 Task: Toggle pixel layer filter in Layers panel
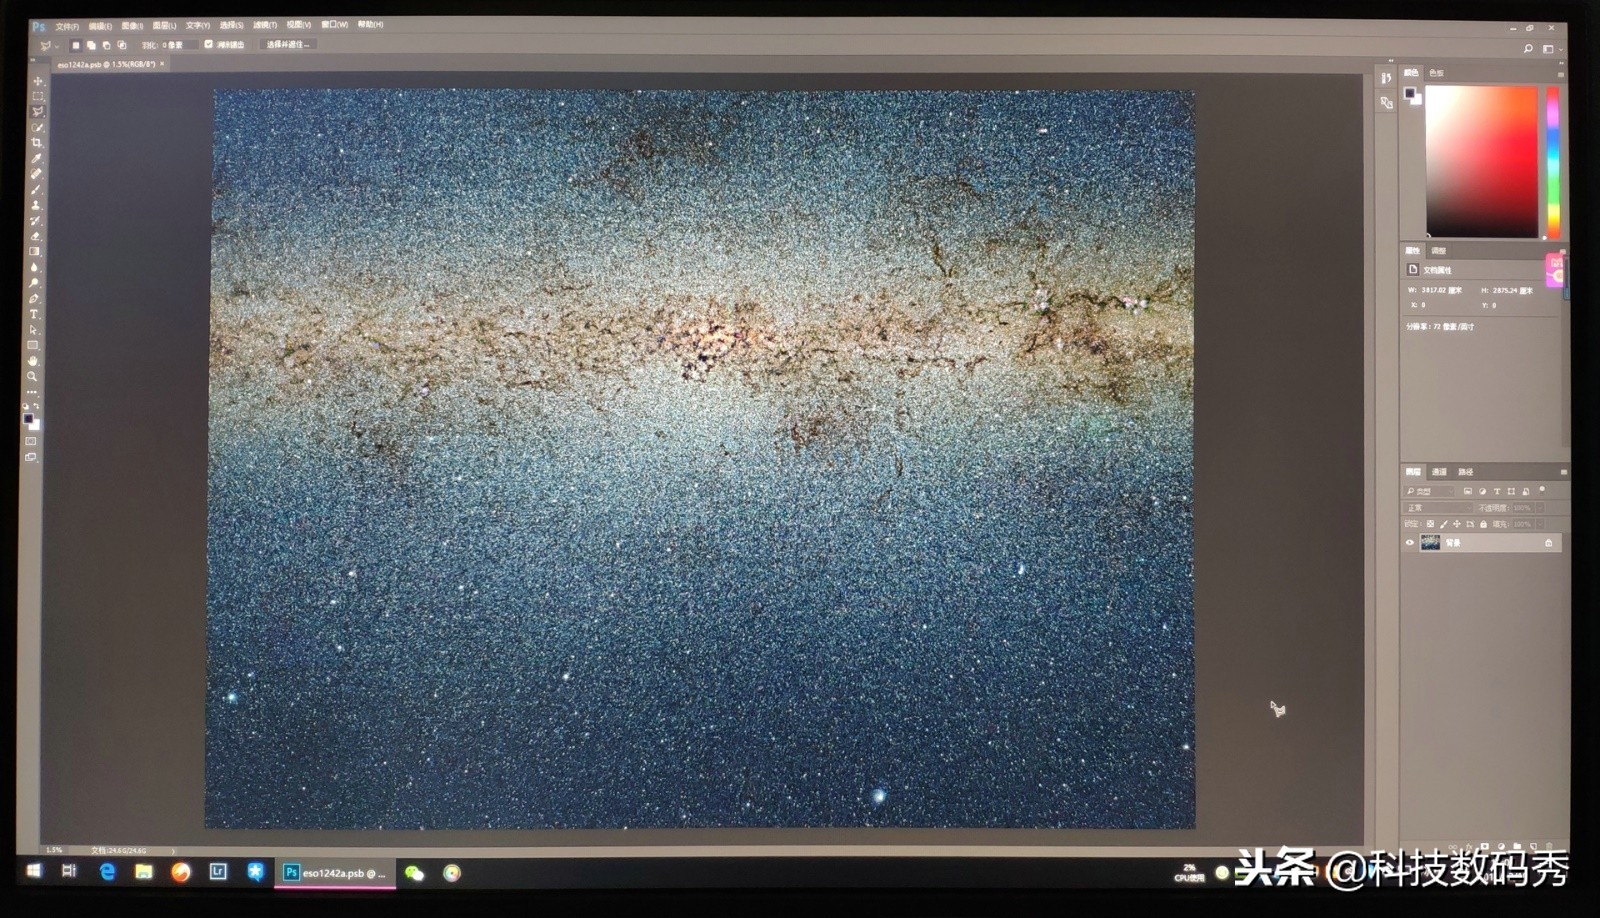coord(1468,491)
